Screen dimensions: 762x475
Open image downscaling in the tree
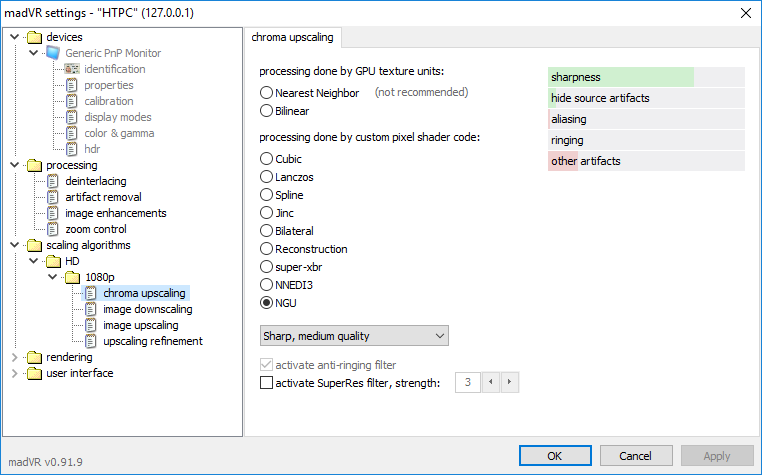[147, 309]
